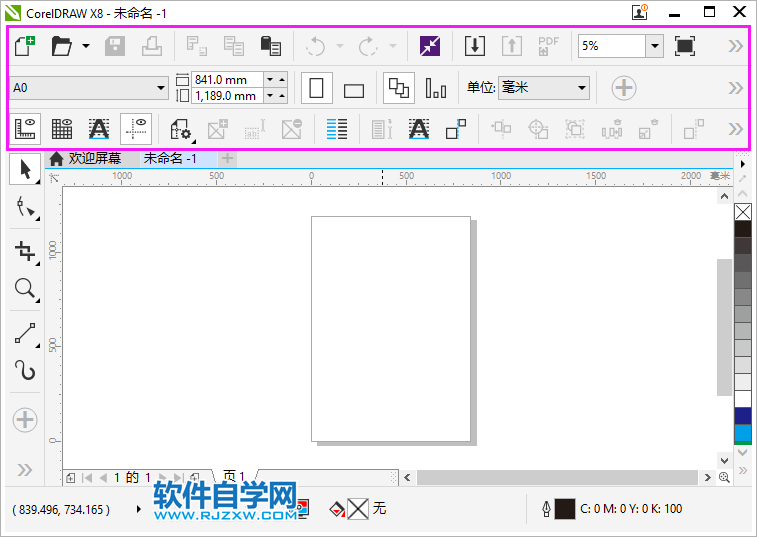The width and height of the screenshot is (757, 537).
Task: Click the snap to objects squares icon
Action: [456, 129]
